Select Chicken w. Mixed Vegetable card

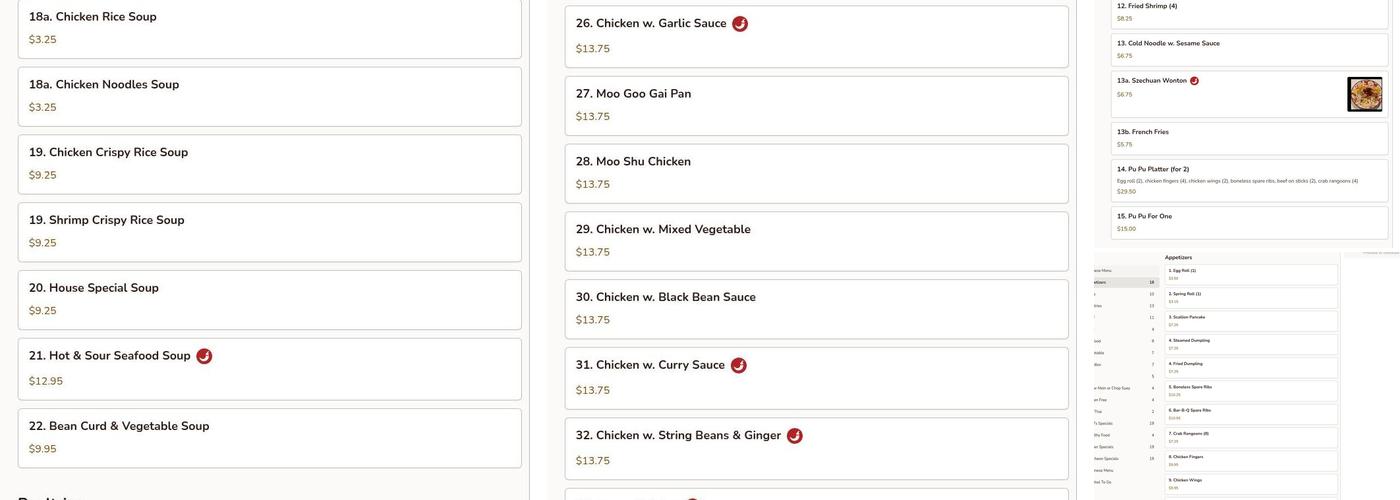pyautogui.click(x=816, y=241)
